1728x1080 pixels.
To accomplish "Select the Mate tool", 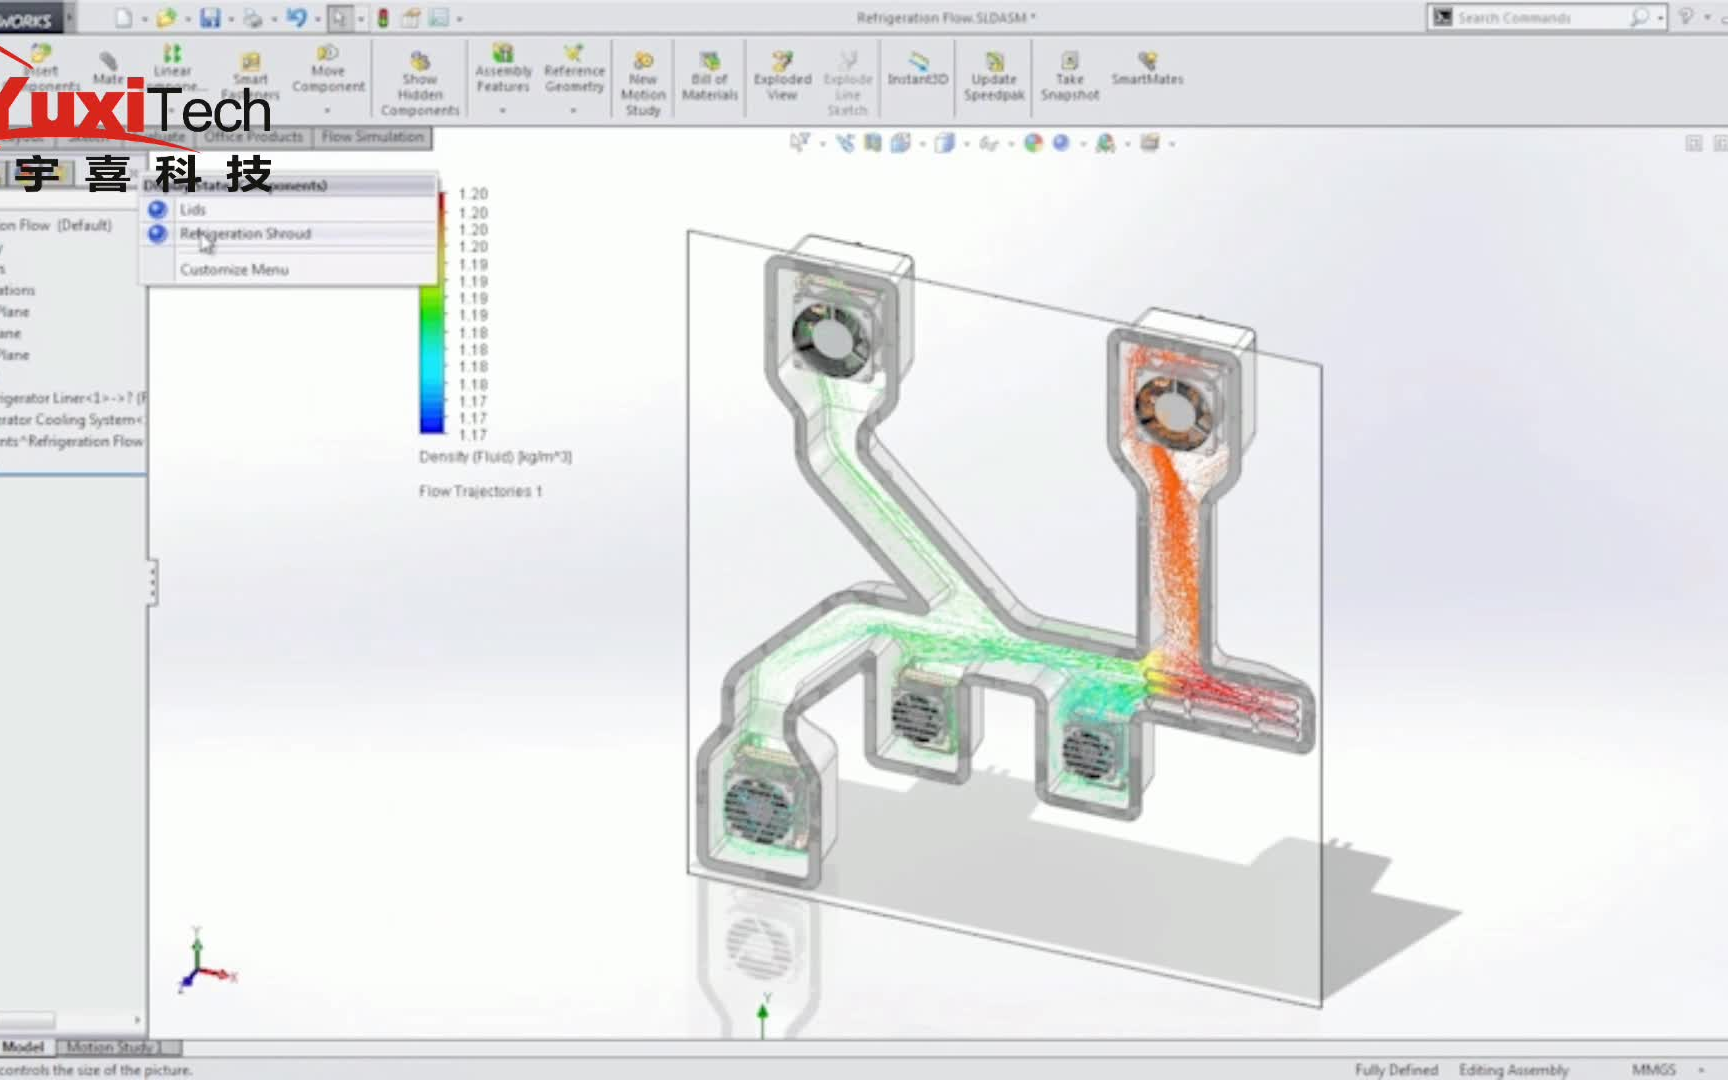I will [x=108, y=70].
